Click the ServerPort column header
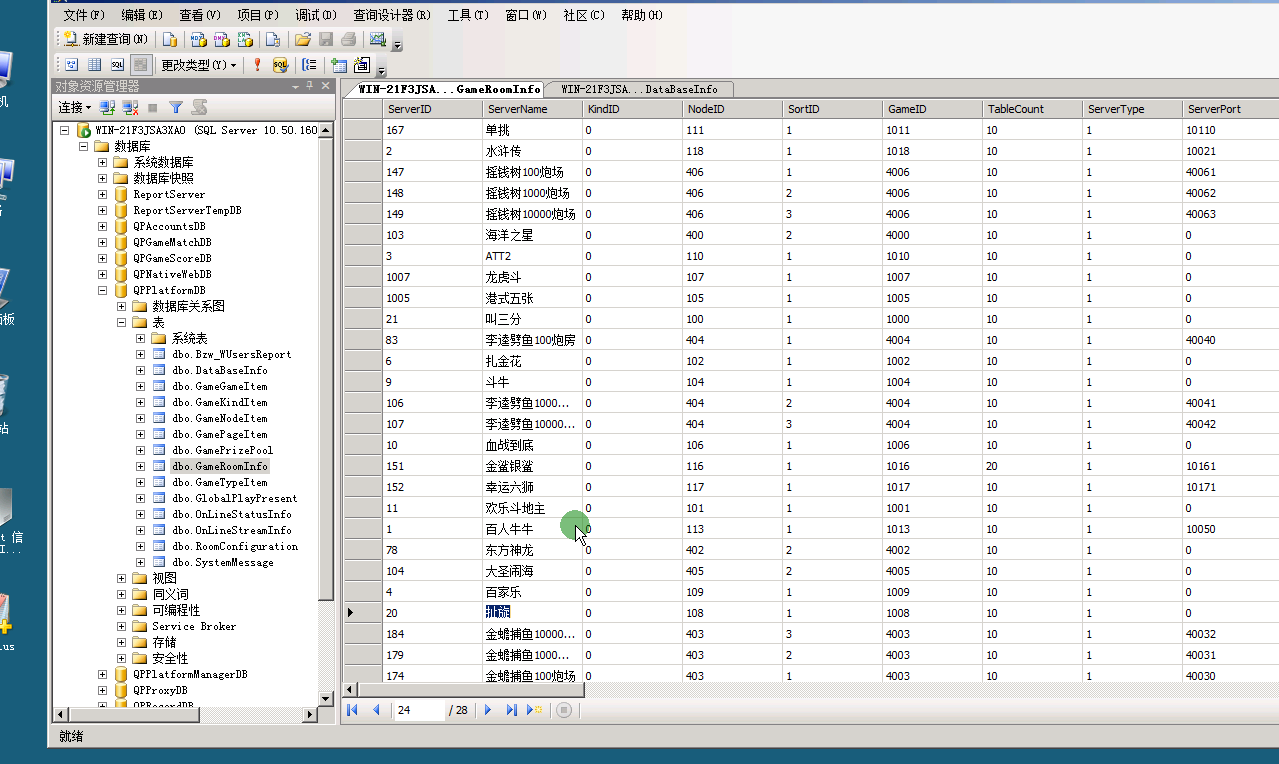The height and width of the screenshot is (764, 1279). pyautogui.click(x=1230, y=109)
